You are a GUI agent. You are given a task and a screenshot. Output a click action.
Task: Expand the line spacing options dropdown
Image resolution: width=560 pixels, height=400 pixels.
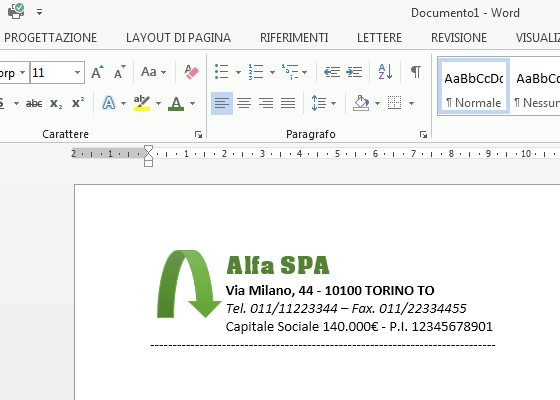tap(334, 104)
